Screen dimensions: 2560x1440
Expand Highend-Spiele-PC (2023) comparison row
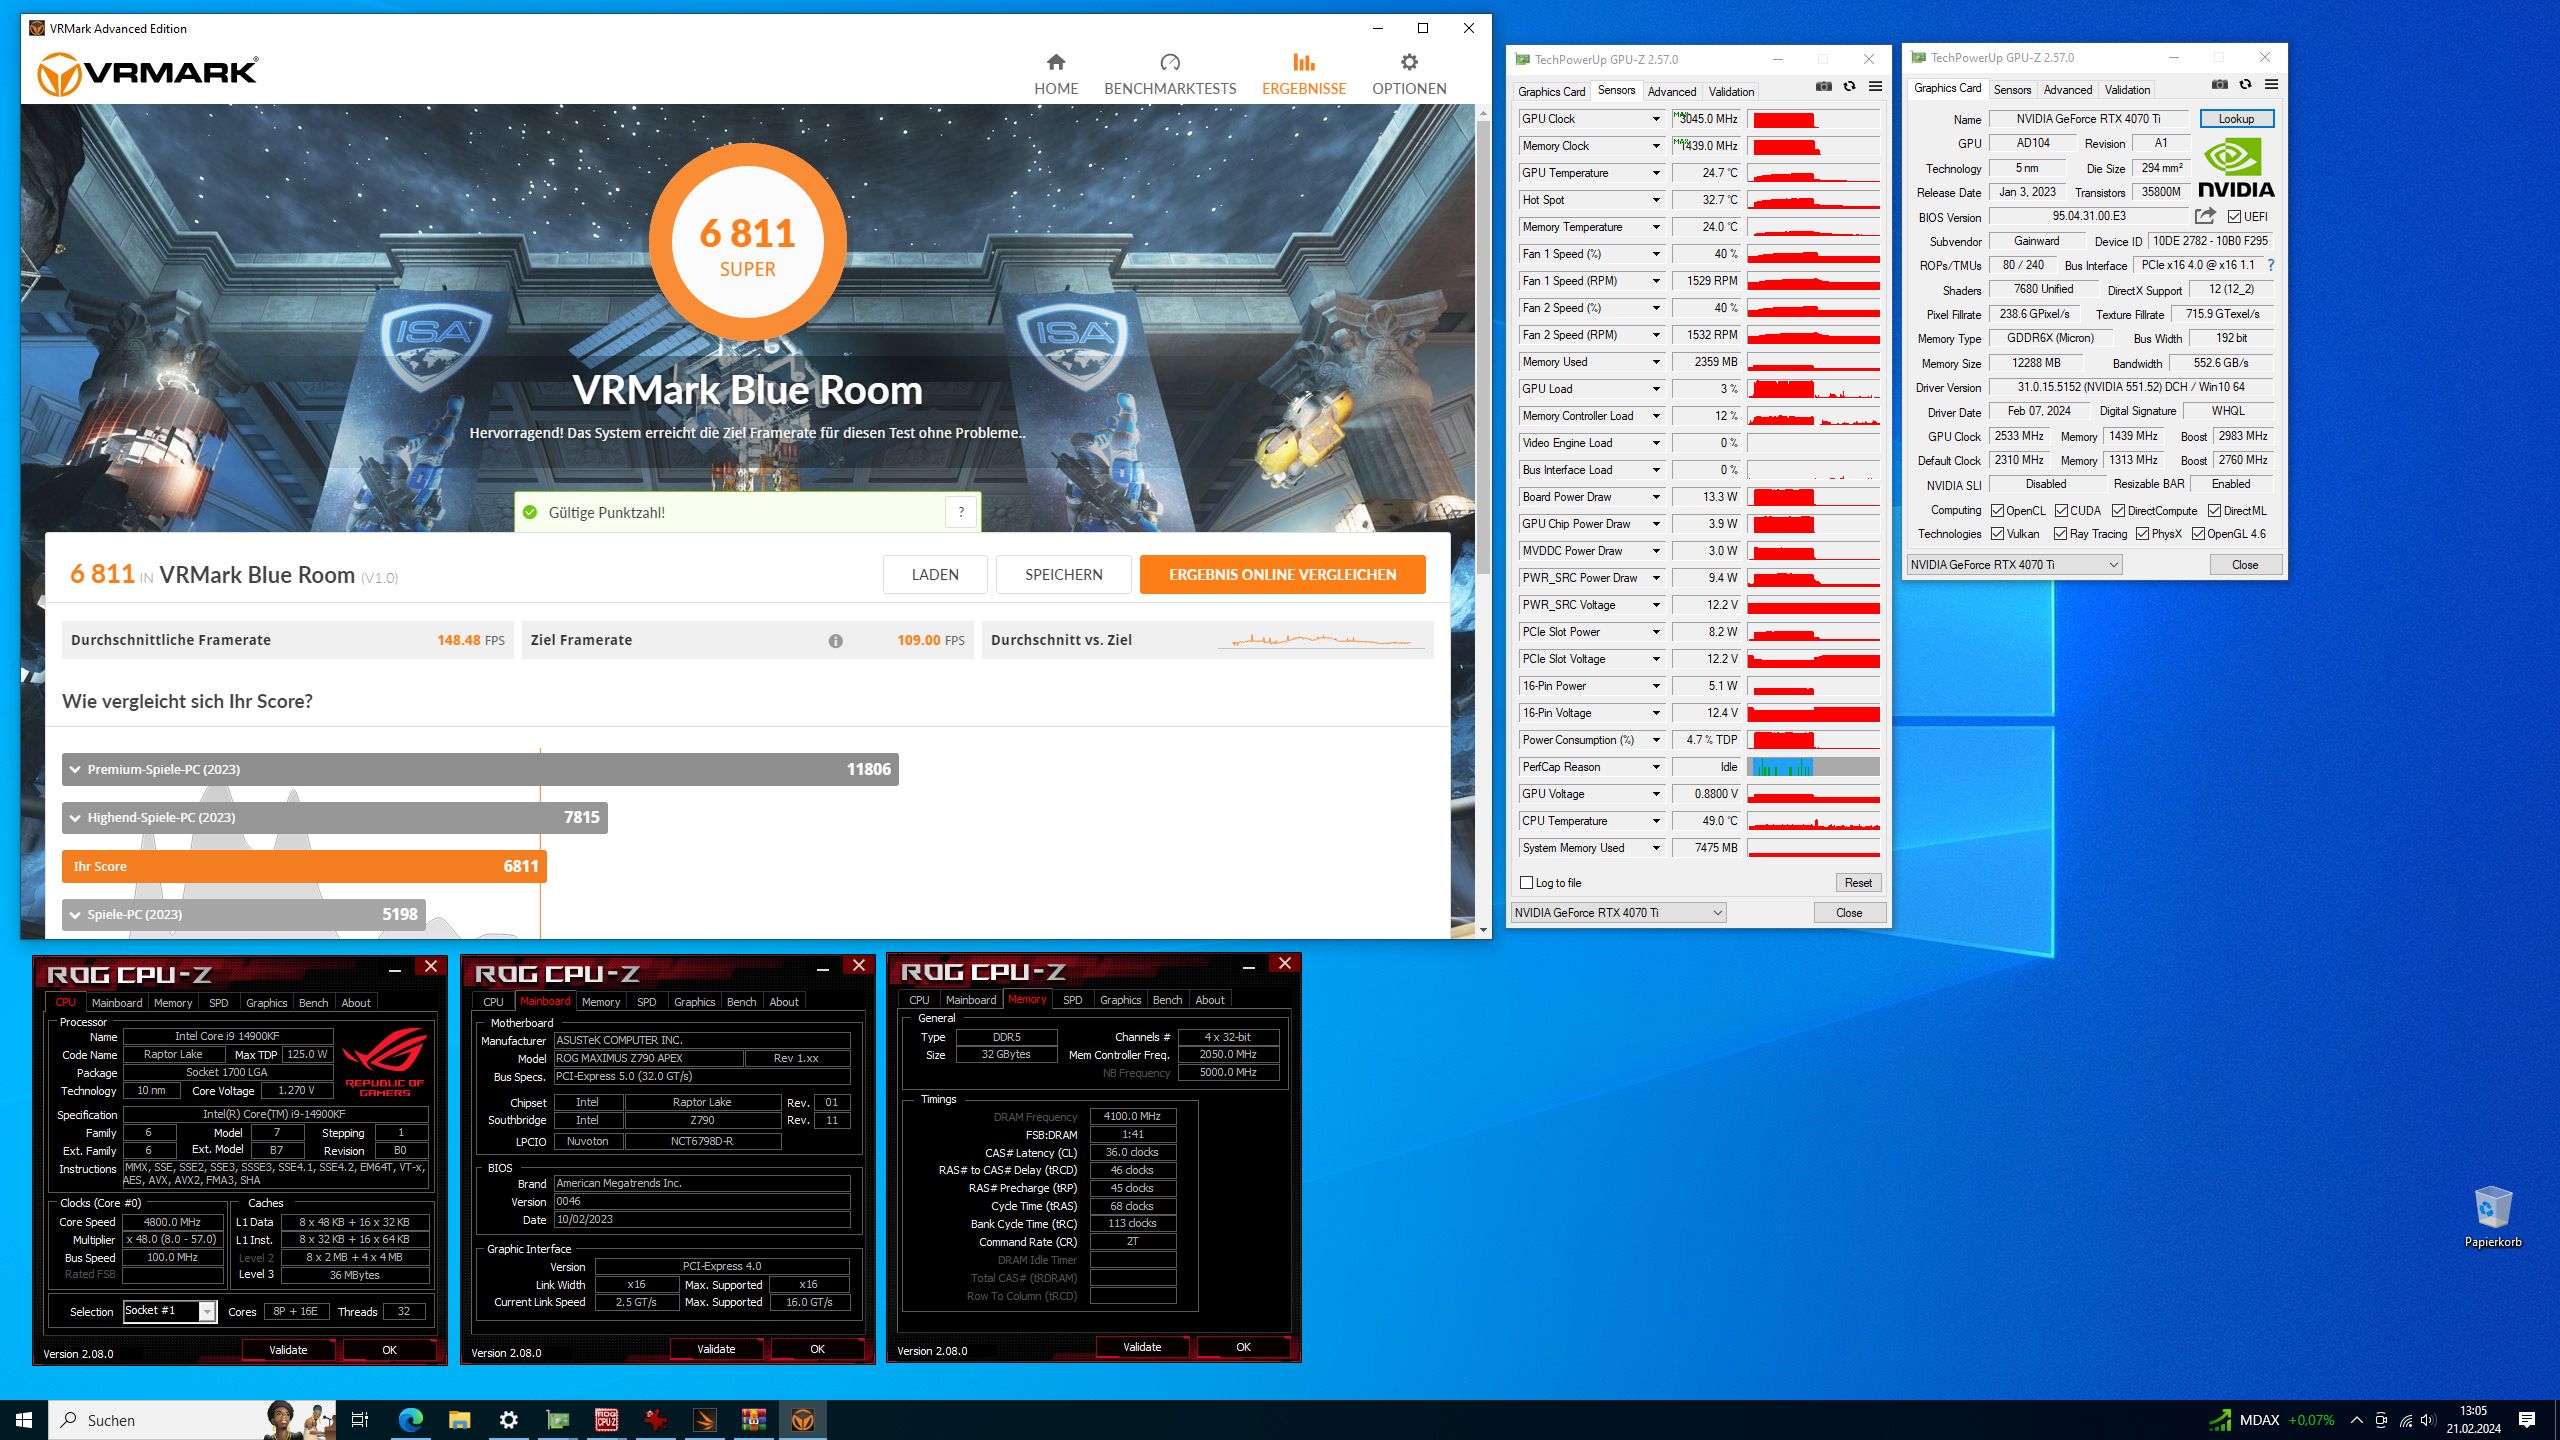[x=335, y=817]
